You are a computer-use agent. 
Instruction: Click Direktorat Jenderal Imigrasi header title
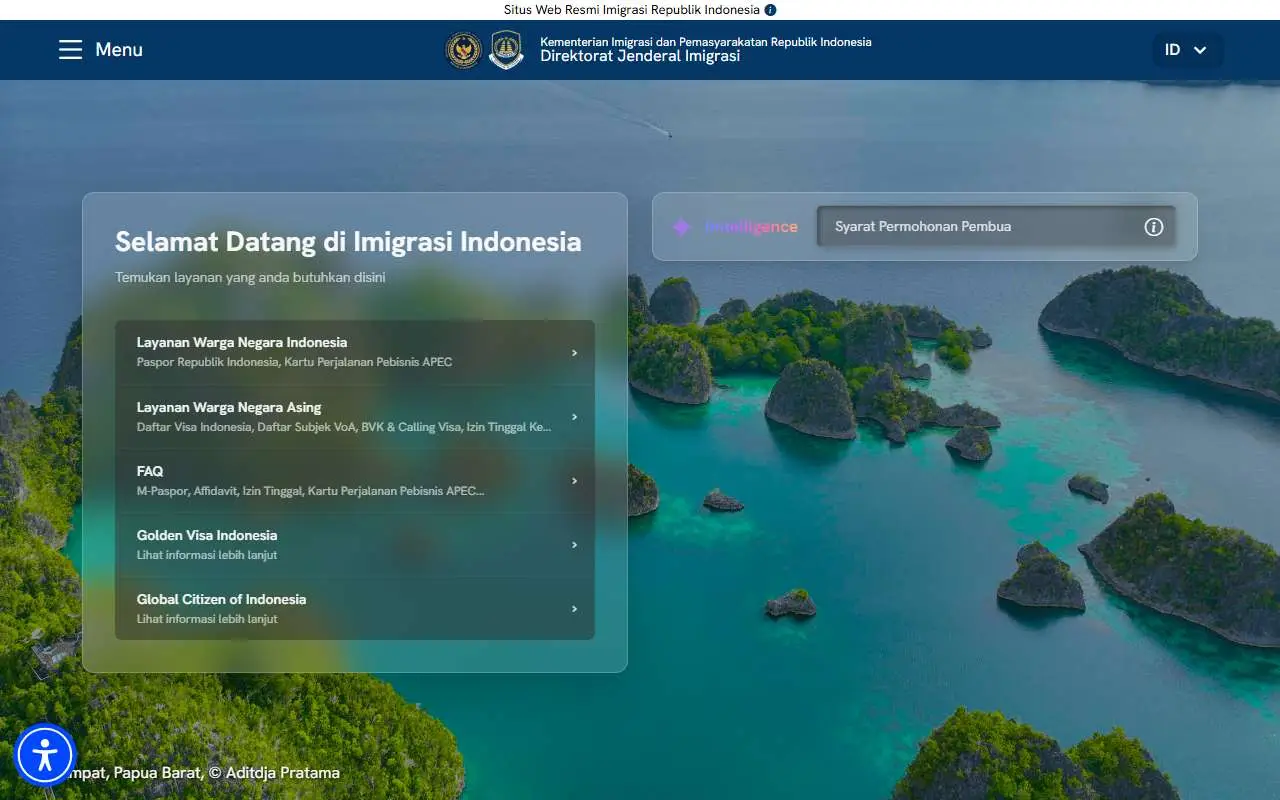click(x=640, y=57)
